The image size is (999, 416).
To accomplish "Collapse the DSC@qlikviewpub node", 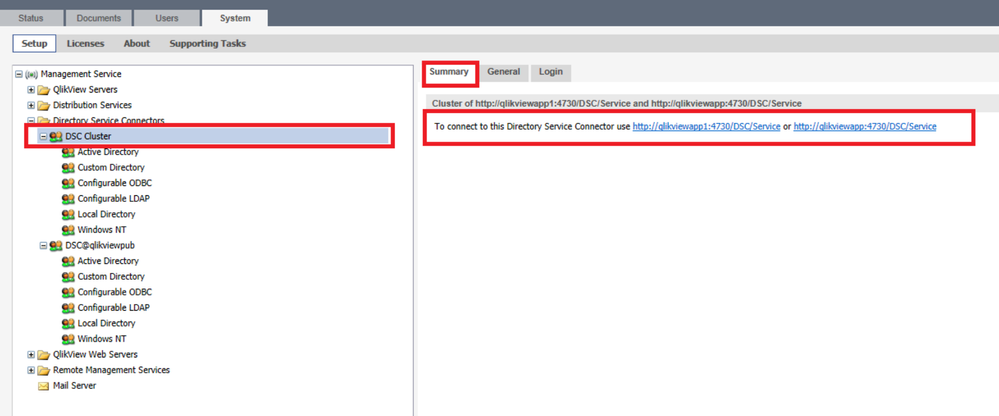I will coord(43,245).
